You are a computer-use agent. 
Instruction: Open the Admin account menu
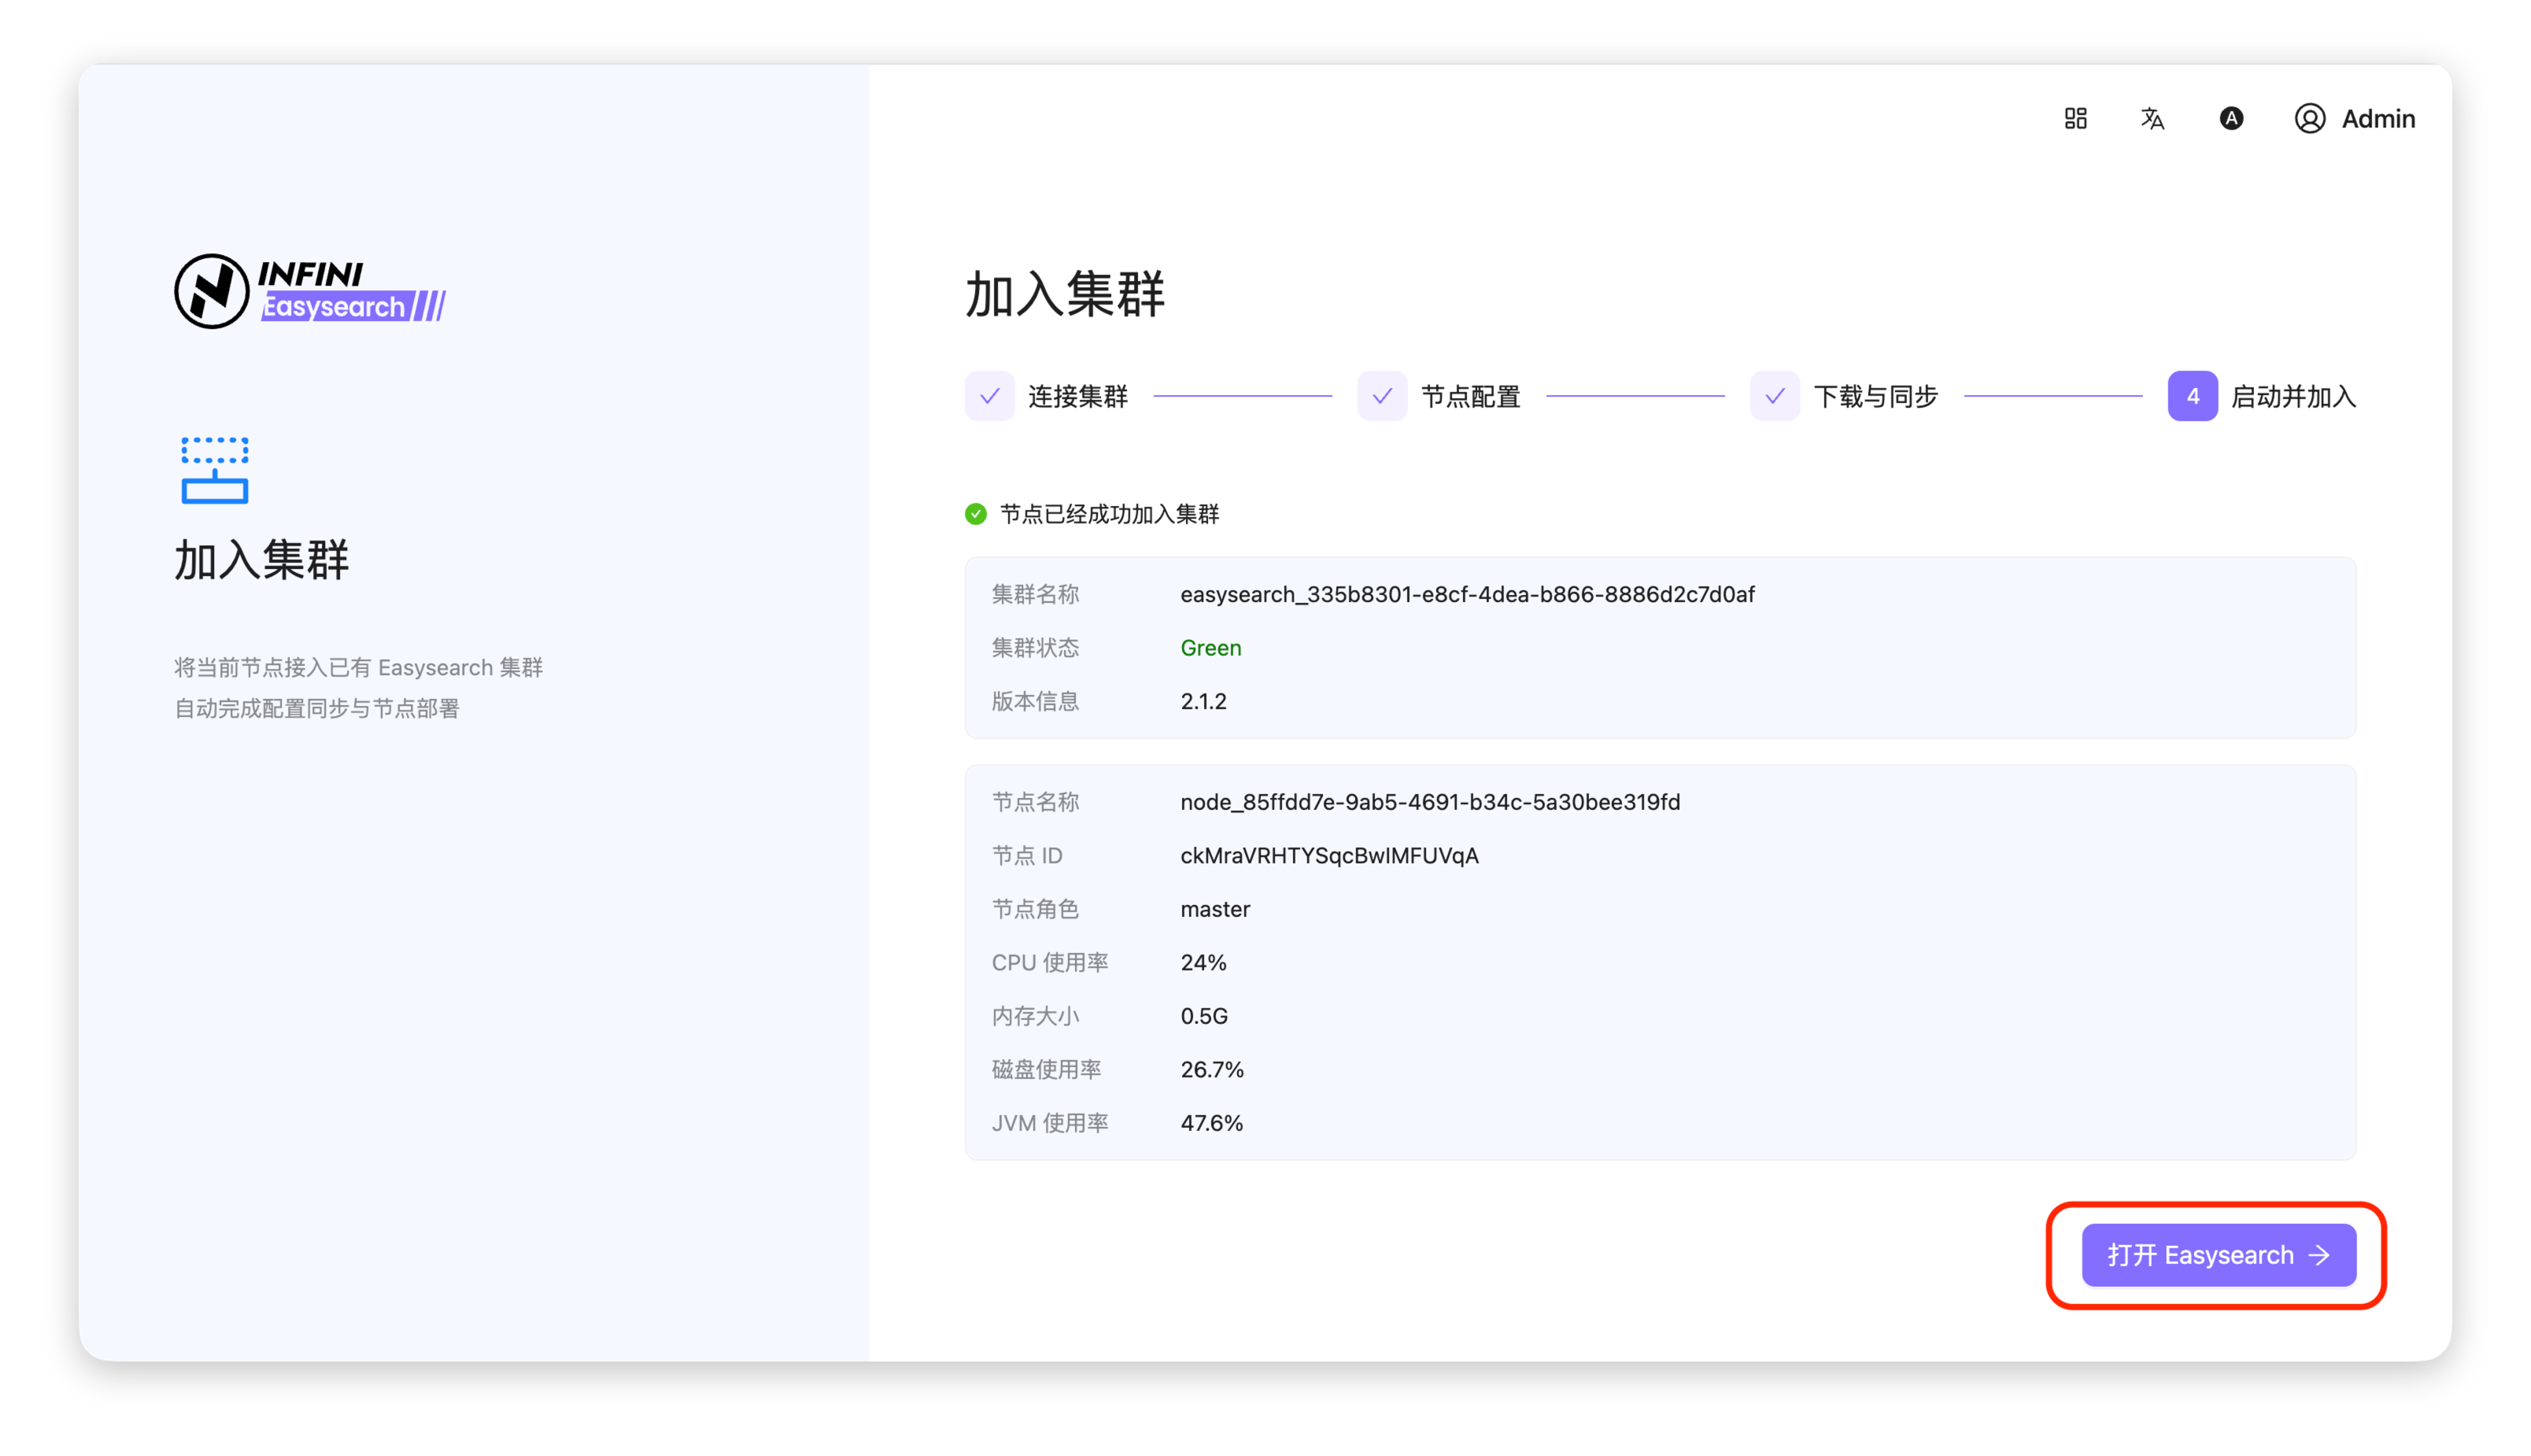click(2377, 119)
